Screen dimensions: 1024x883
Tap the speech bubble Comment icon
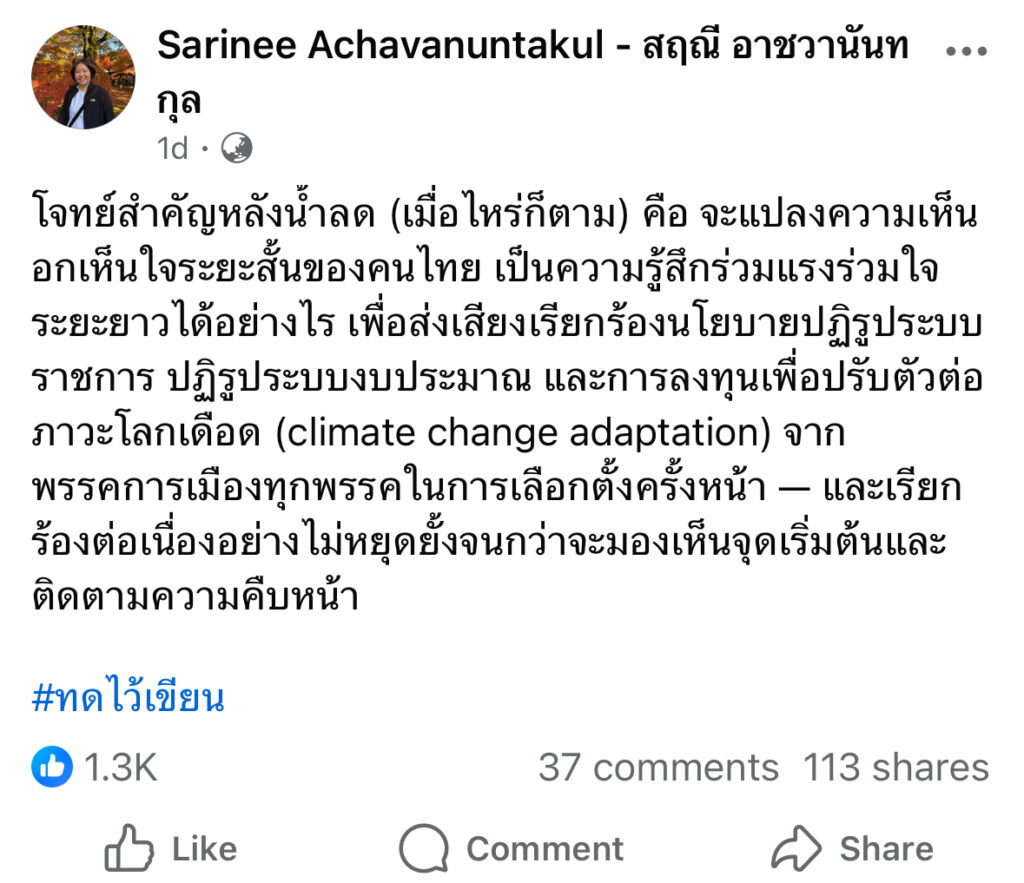423,849
